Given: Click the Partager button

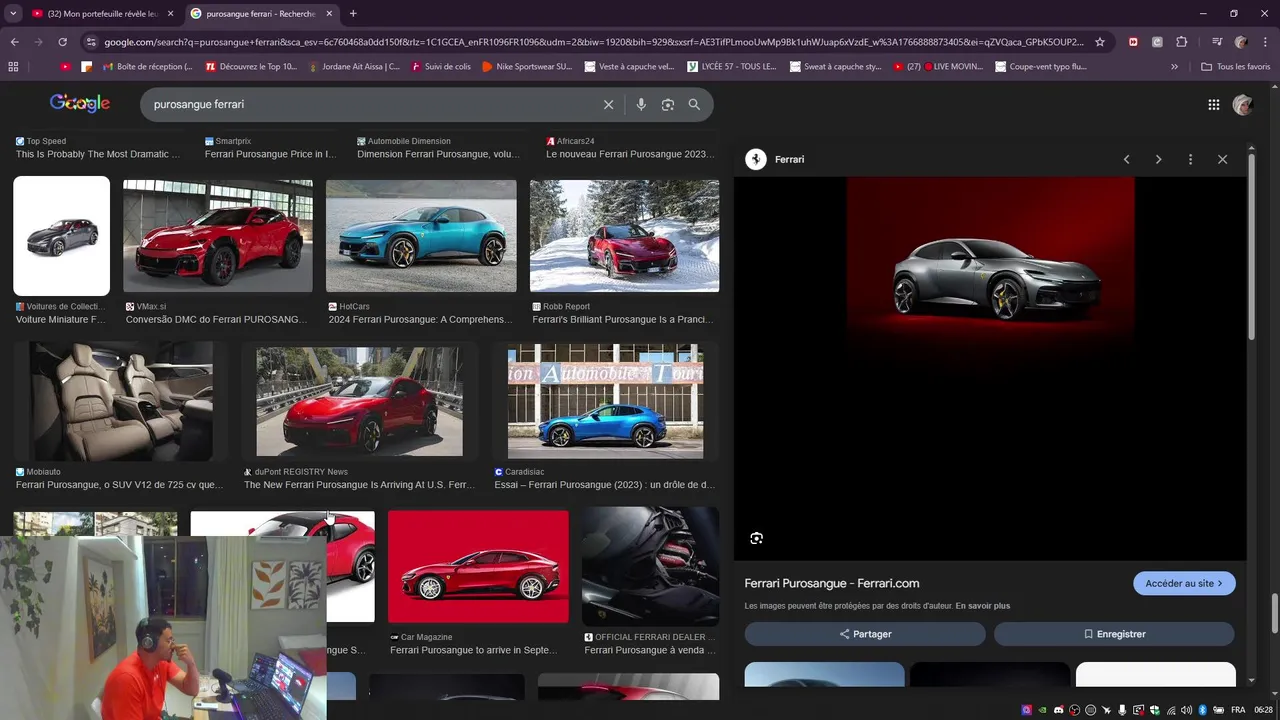Looking at the screenshot, I should tap(865, 634).
